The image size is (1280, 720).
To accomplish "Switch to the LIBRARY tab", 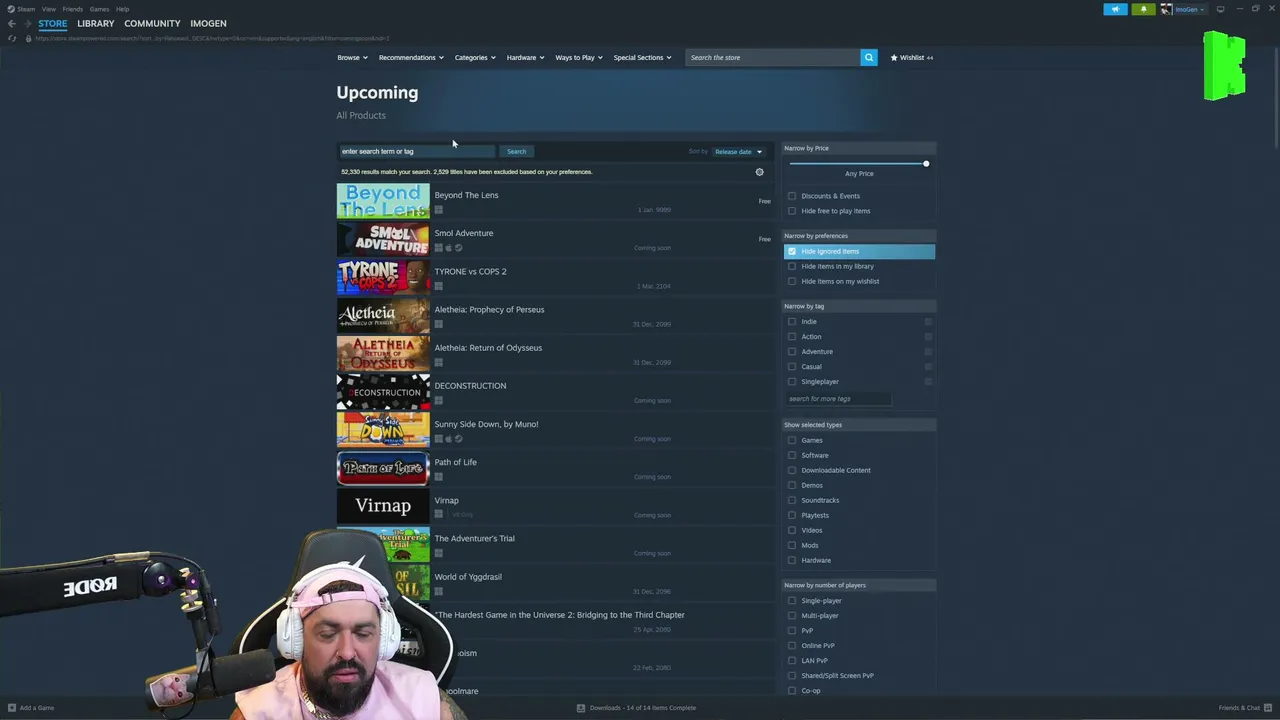I will 96,23.
